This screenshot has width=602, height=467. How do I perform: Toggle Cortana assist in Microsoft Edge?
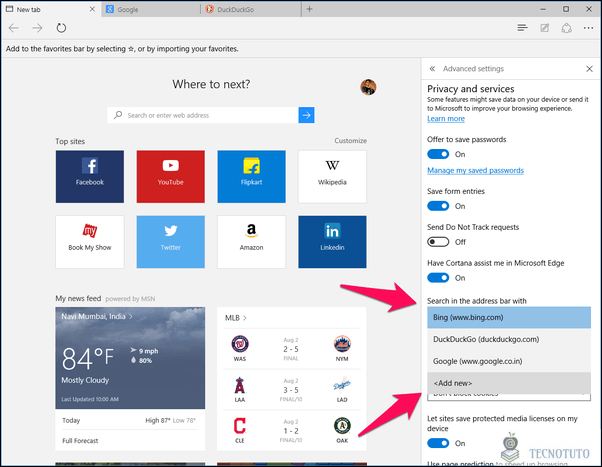coord(438,278)
